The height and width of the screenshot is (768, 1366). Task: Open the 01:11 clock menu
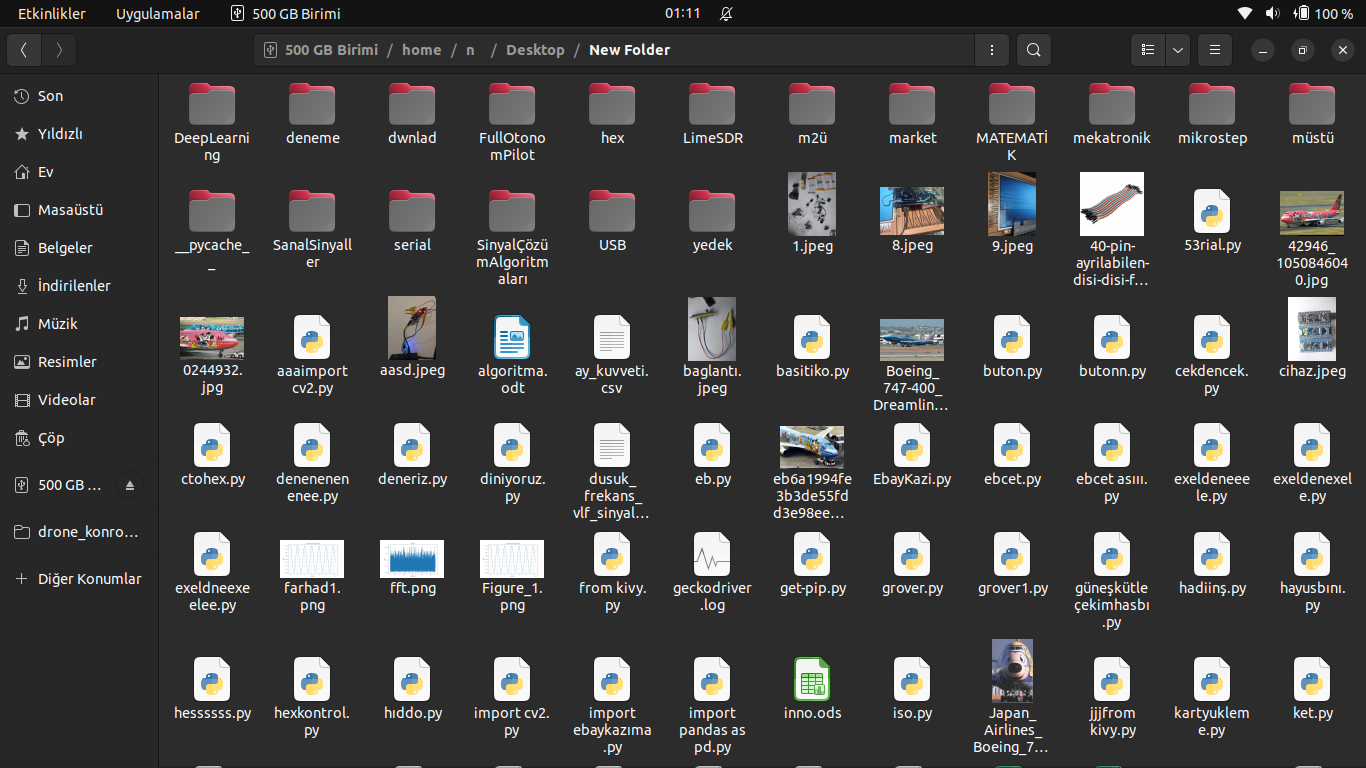click(683, 14)
